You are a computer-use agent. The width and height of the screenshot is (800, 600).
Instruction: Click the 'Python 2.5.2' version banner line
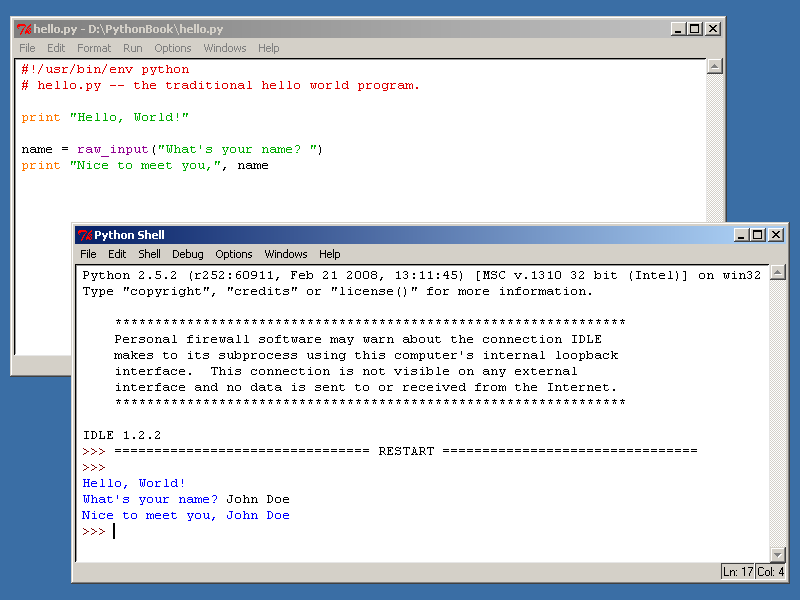click(421, 276)
